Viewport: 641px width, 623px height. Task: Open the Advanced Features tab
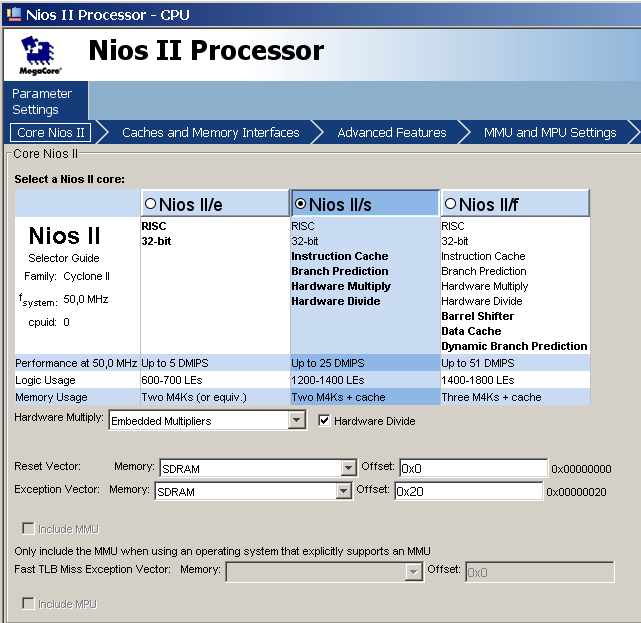click(x=392, y=132)
